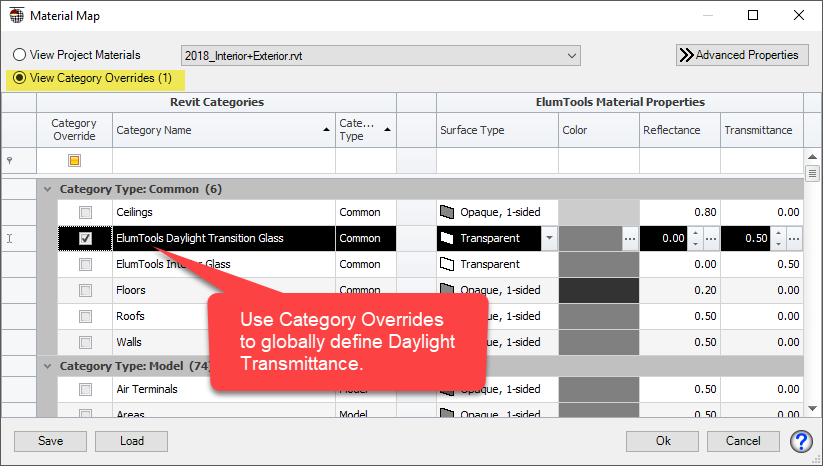This screenshot has width=823, height=466.
Task: Select View Project Materials radio button
Action: [x=19, y=55]
